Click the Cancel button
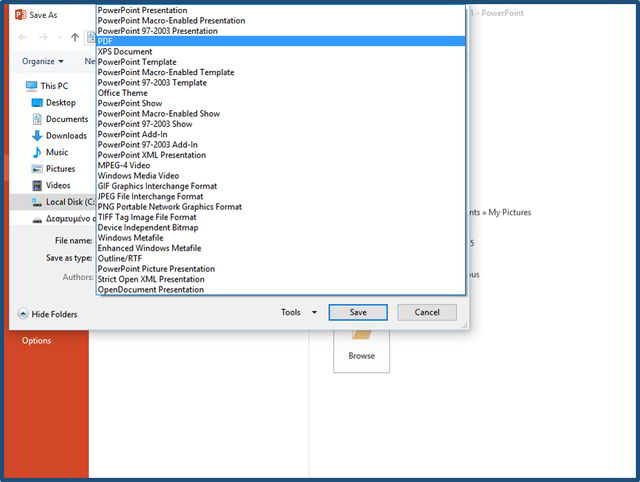The width and height of the screenshot is (640, 482). pos(427,312)
